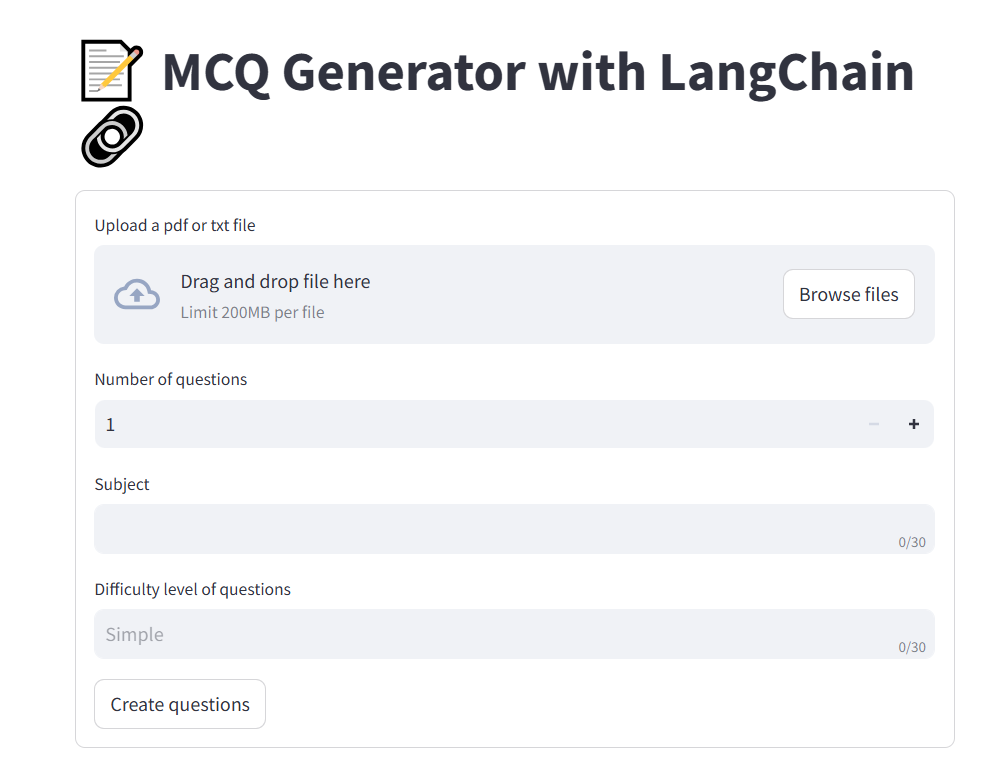Screen dimensions: 996x763
Task: Select the Difficulty level input with Simple placeholder
Action: pos(490,634)
